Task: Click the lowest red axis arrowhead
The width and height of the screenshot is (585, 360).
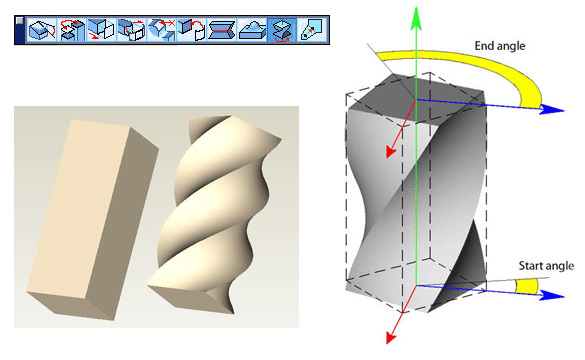Action: (390, 337)
